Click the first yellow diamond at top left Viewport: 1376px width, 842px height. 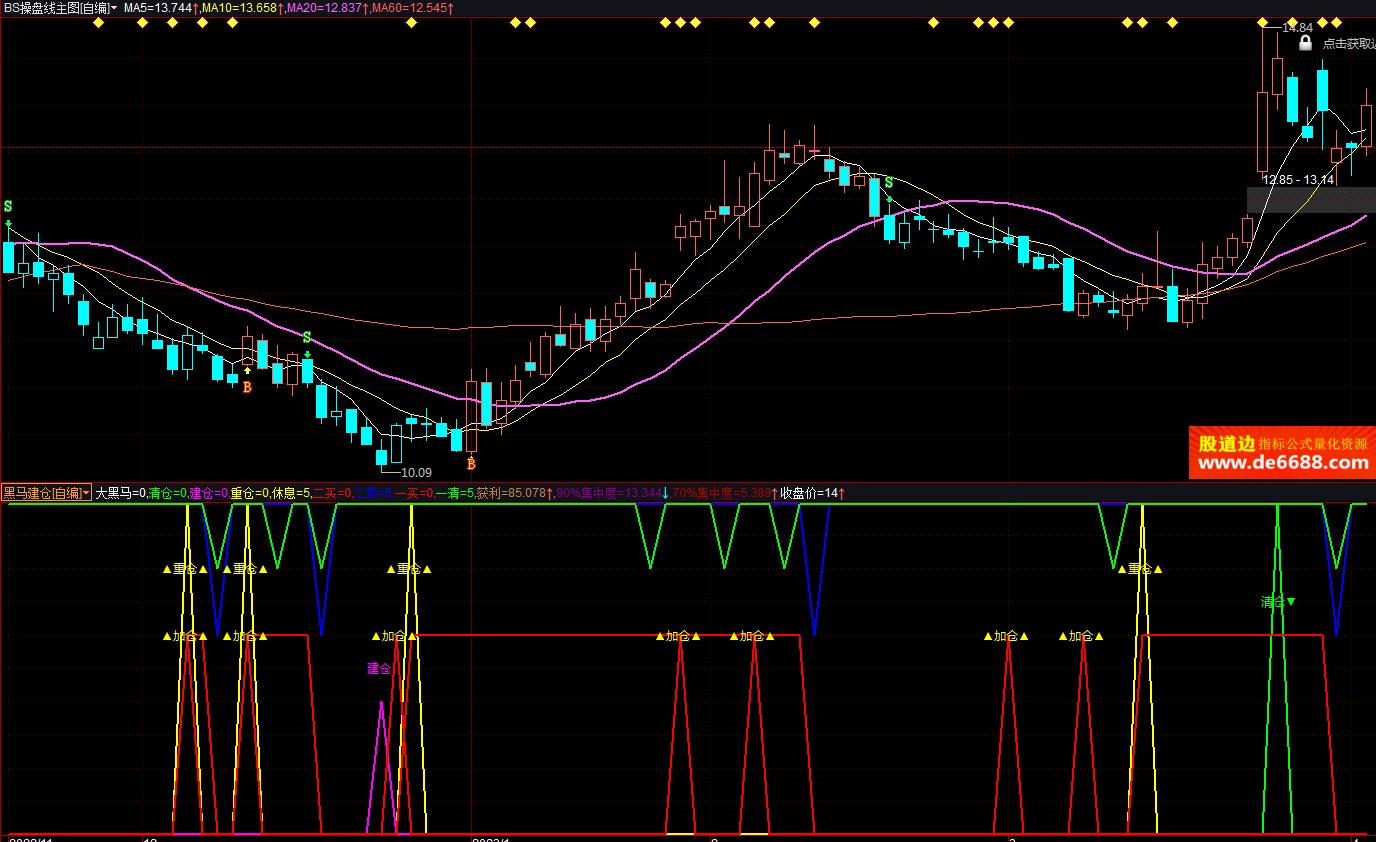[x=98, y=22]
